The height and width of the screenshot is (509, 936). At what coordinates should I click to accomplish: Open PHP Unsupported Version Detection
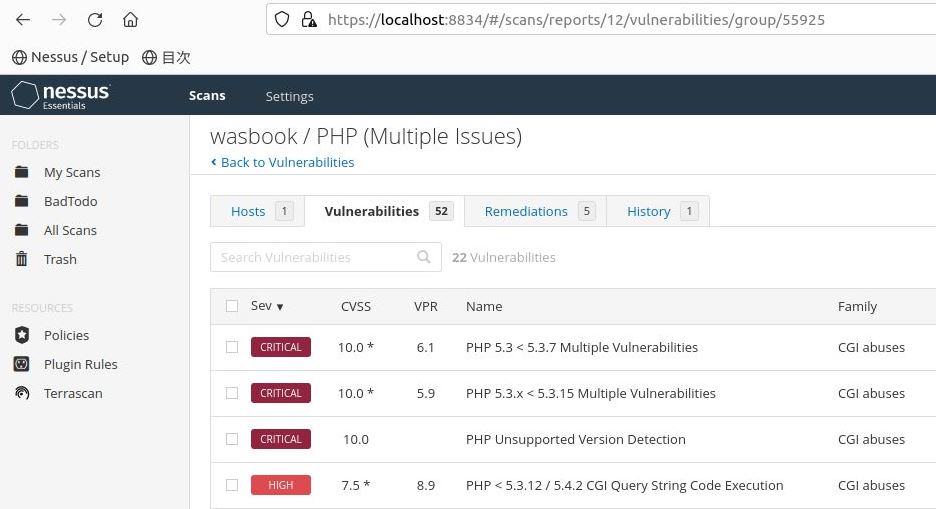pyautogui.click(x=575, y=439)
